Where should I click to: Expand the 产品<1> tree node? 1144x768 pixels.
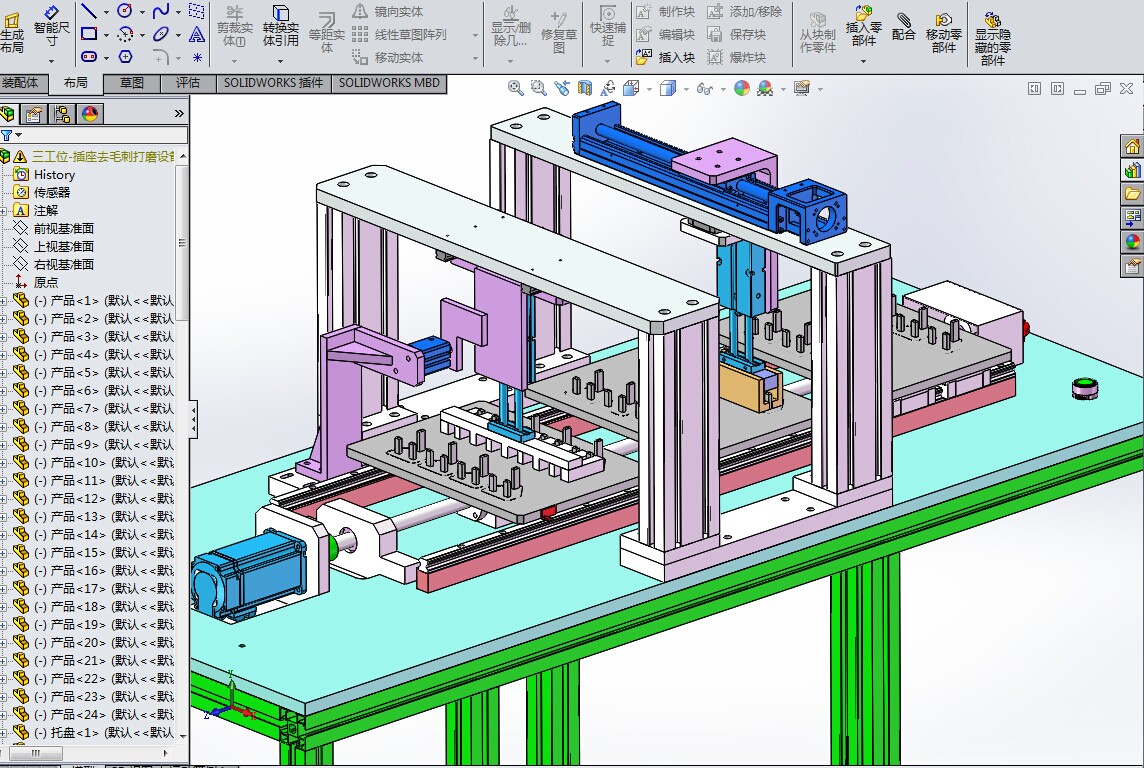pos(4,300)
